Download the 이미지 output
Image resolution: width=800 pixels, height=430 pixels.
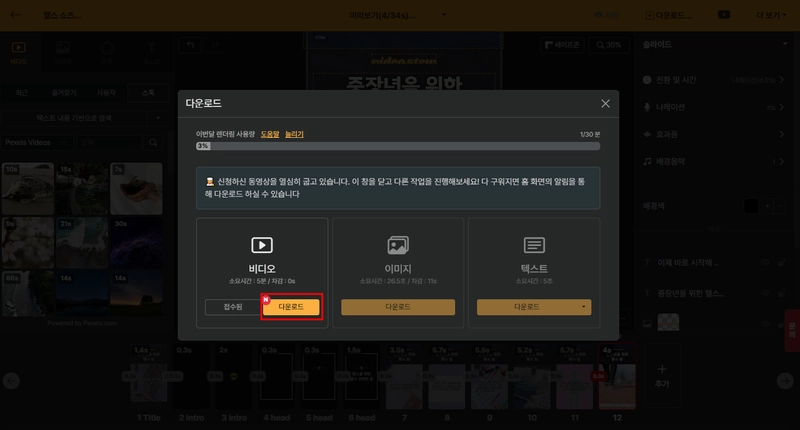(x=398, y=307)
